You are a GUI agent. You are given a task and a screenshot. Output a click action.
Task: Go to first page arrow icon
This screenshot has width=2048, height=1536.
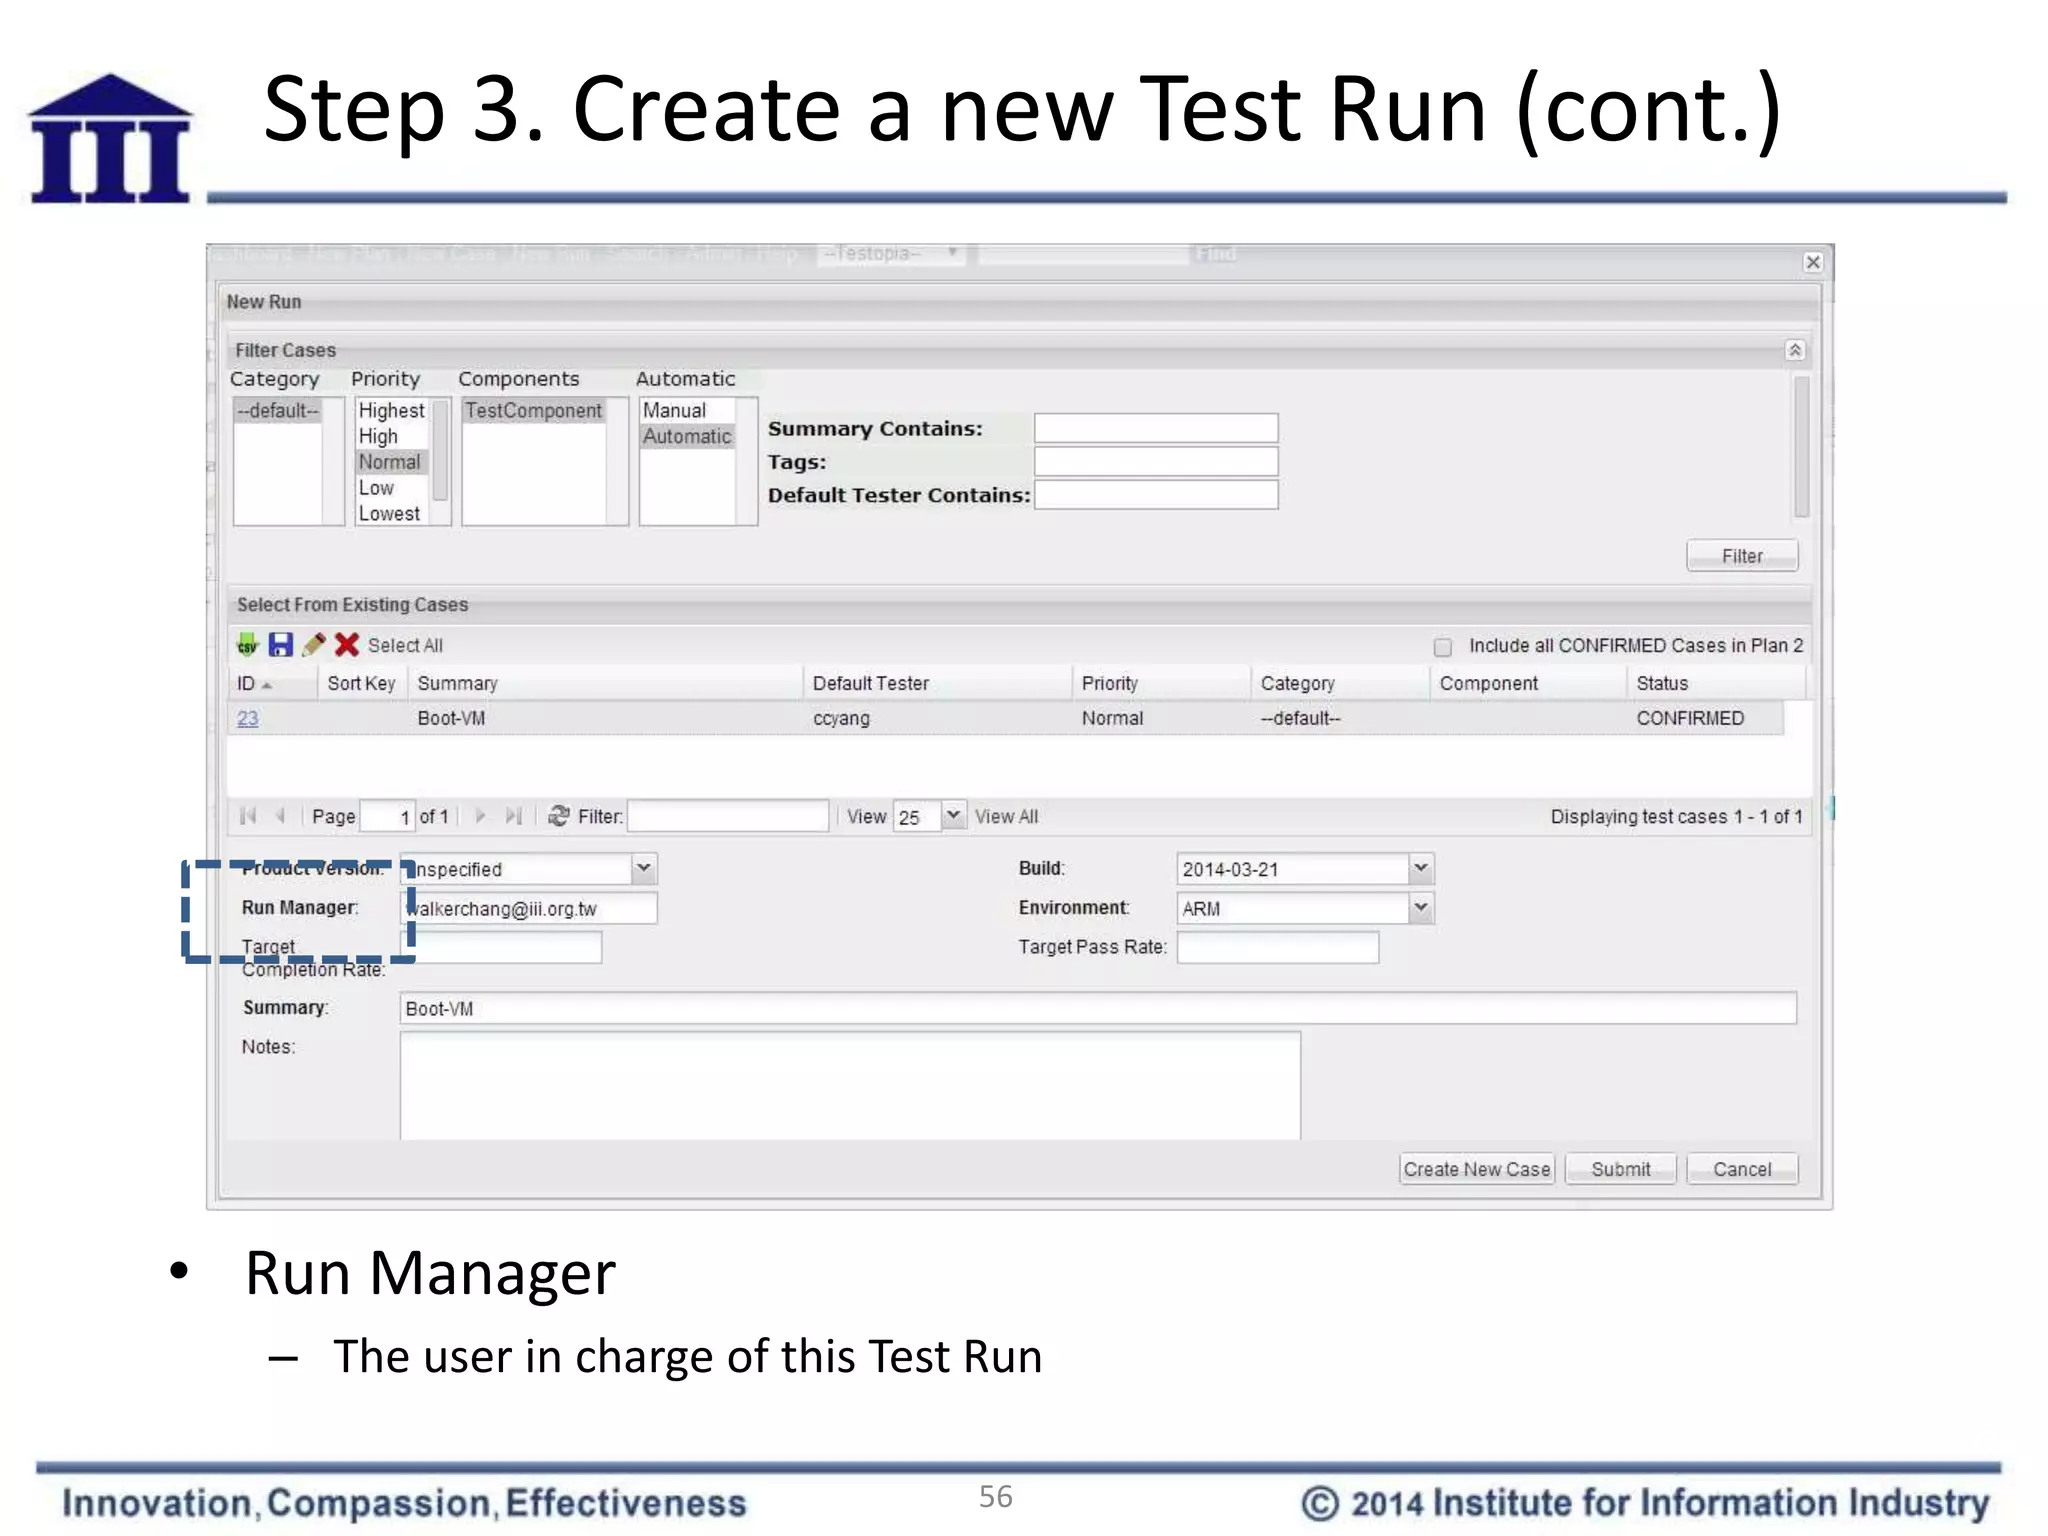coord(248,816)
